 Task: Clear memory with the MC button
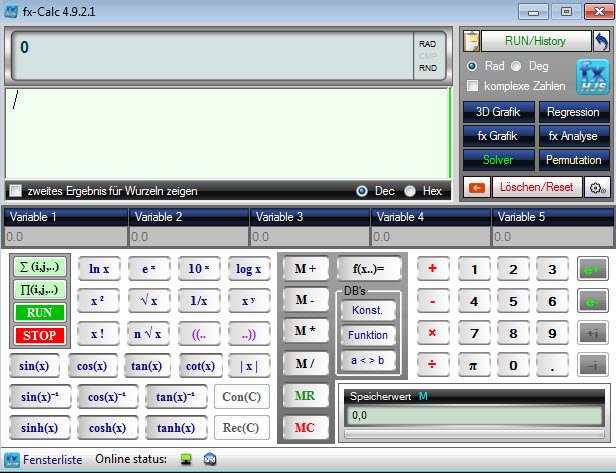tap(305, 427)
